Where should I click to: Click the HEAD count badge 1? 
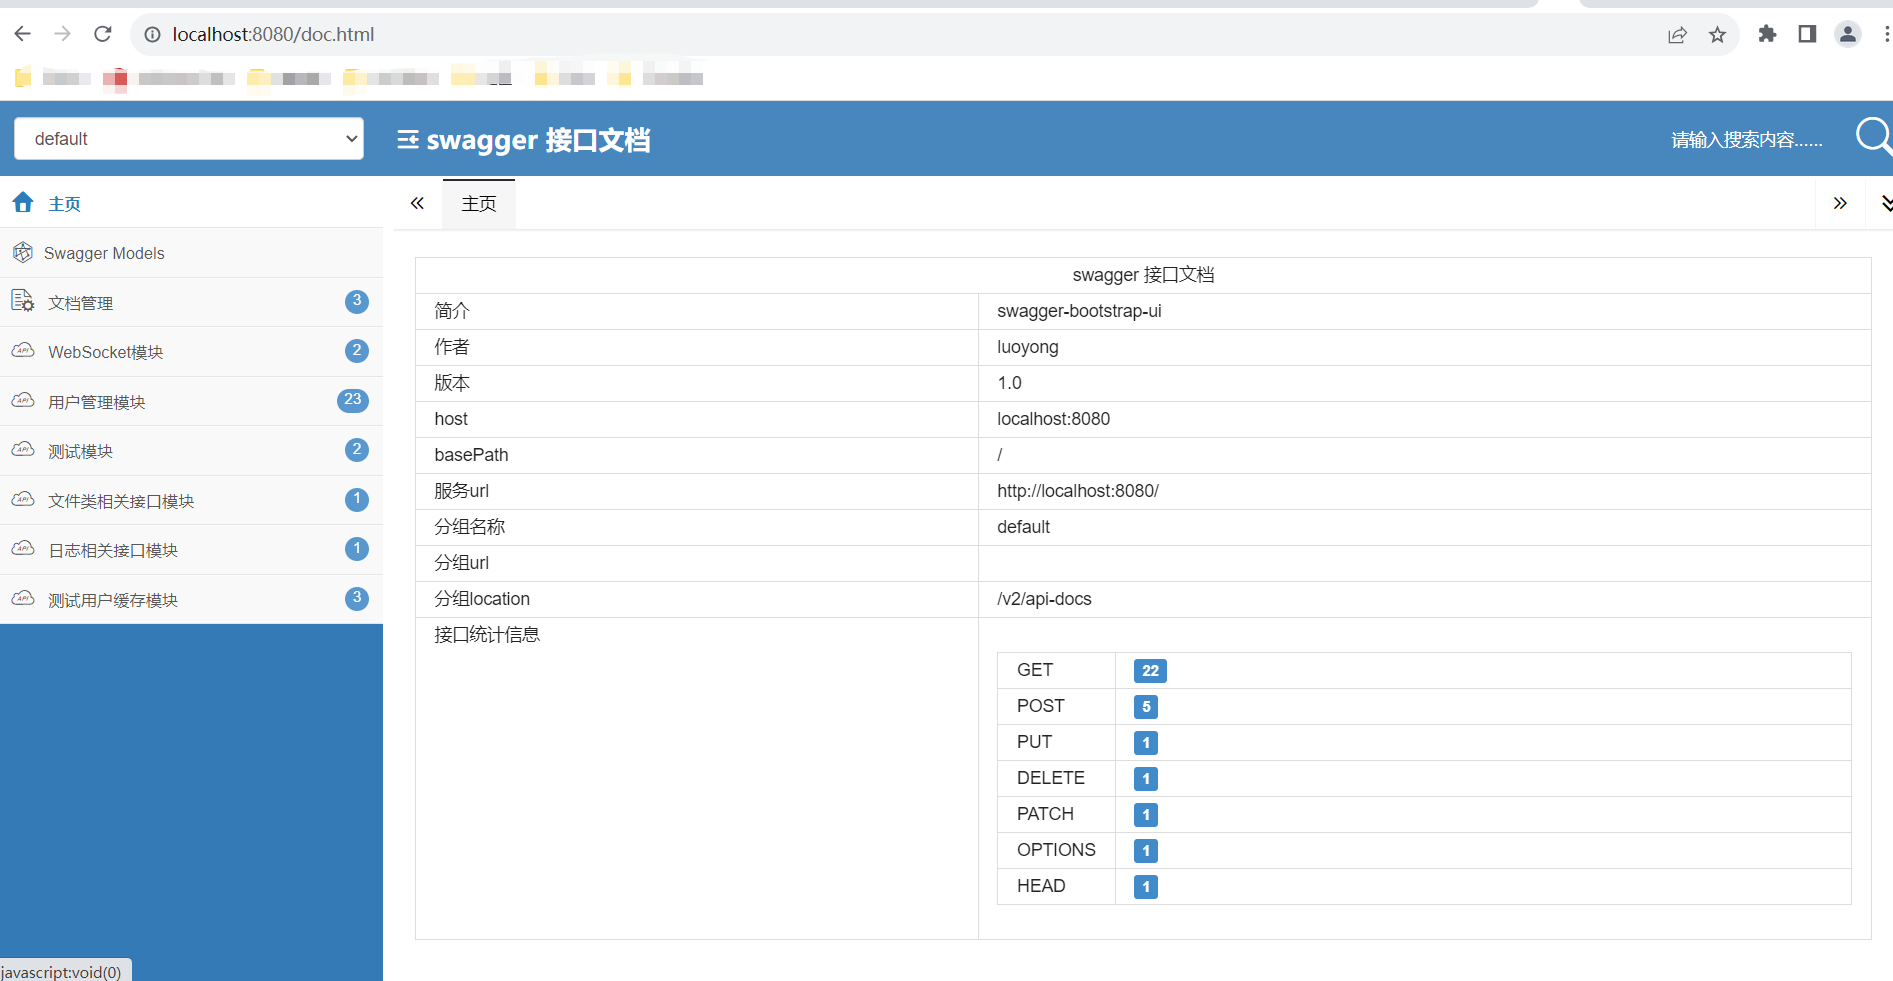[x=1146, y=887]
